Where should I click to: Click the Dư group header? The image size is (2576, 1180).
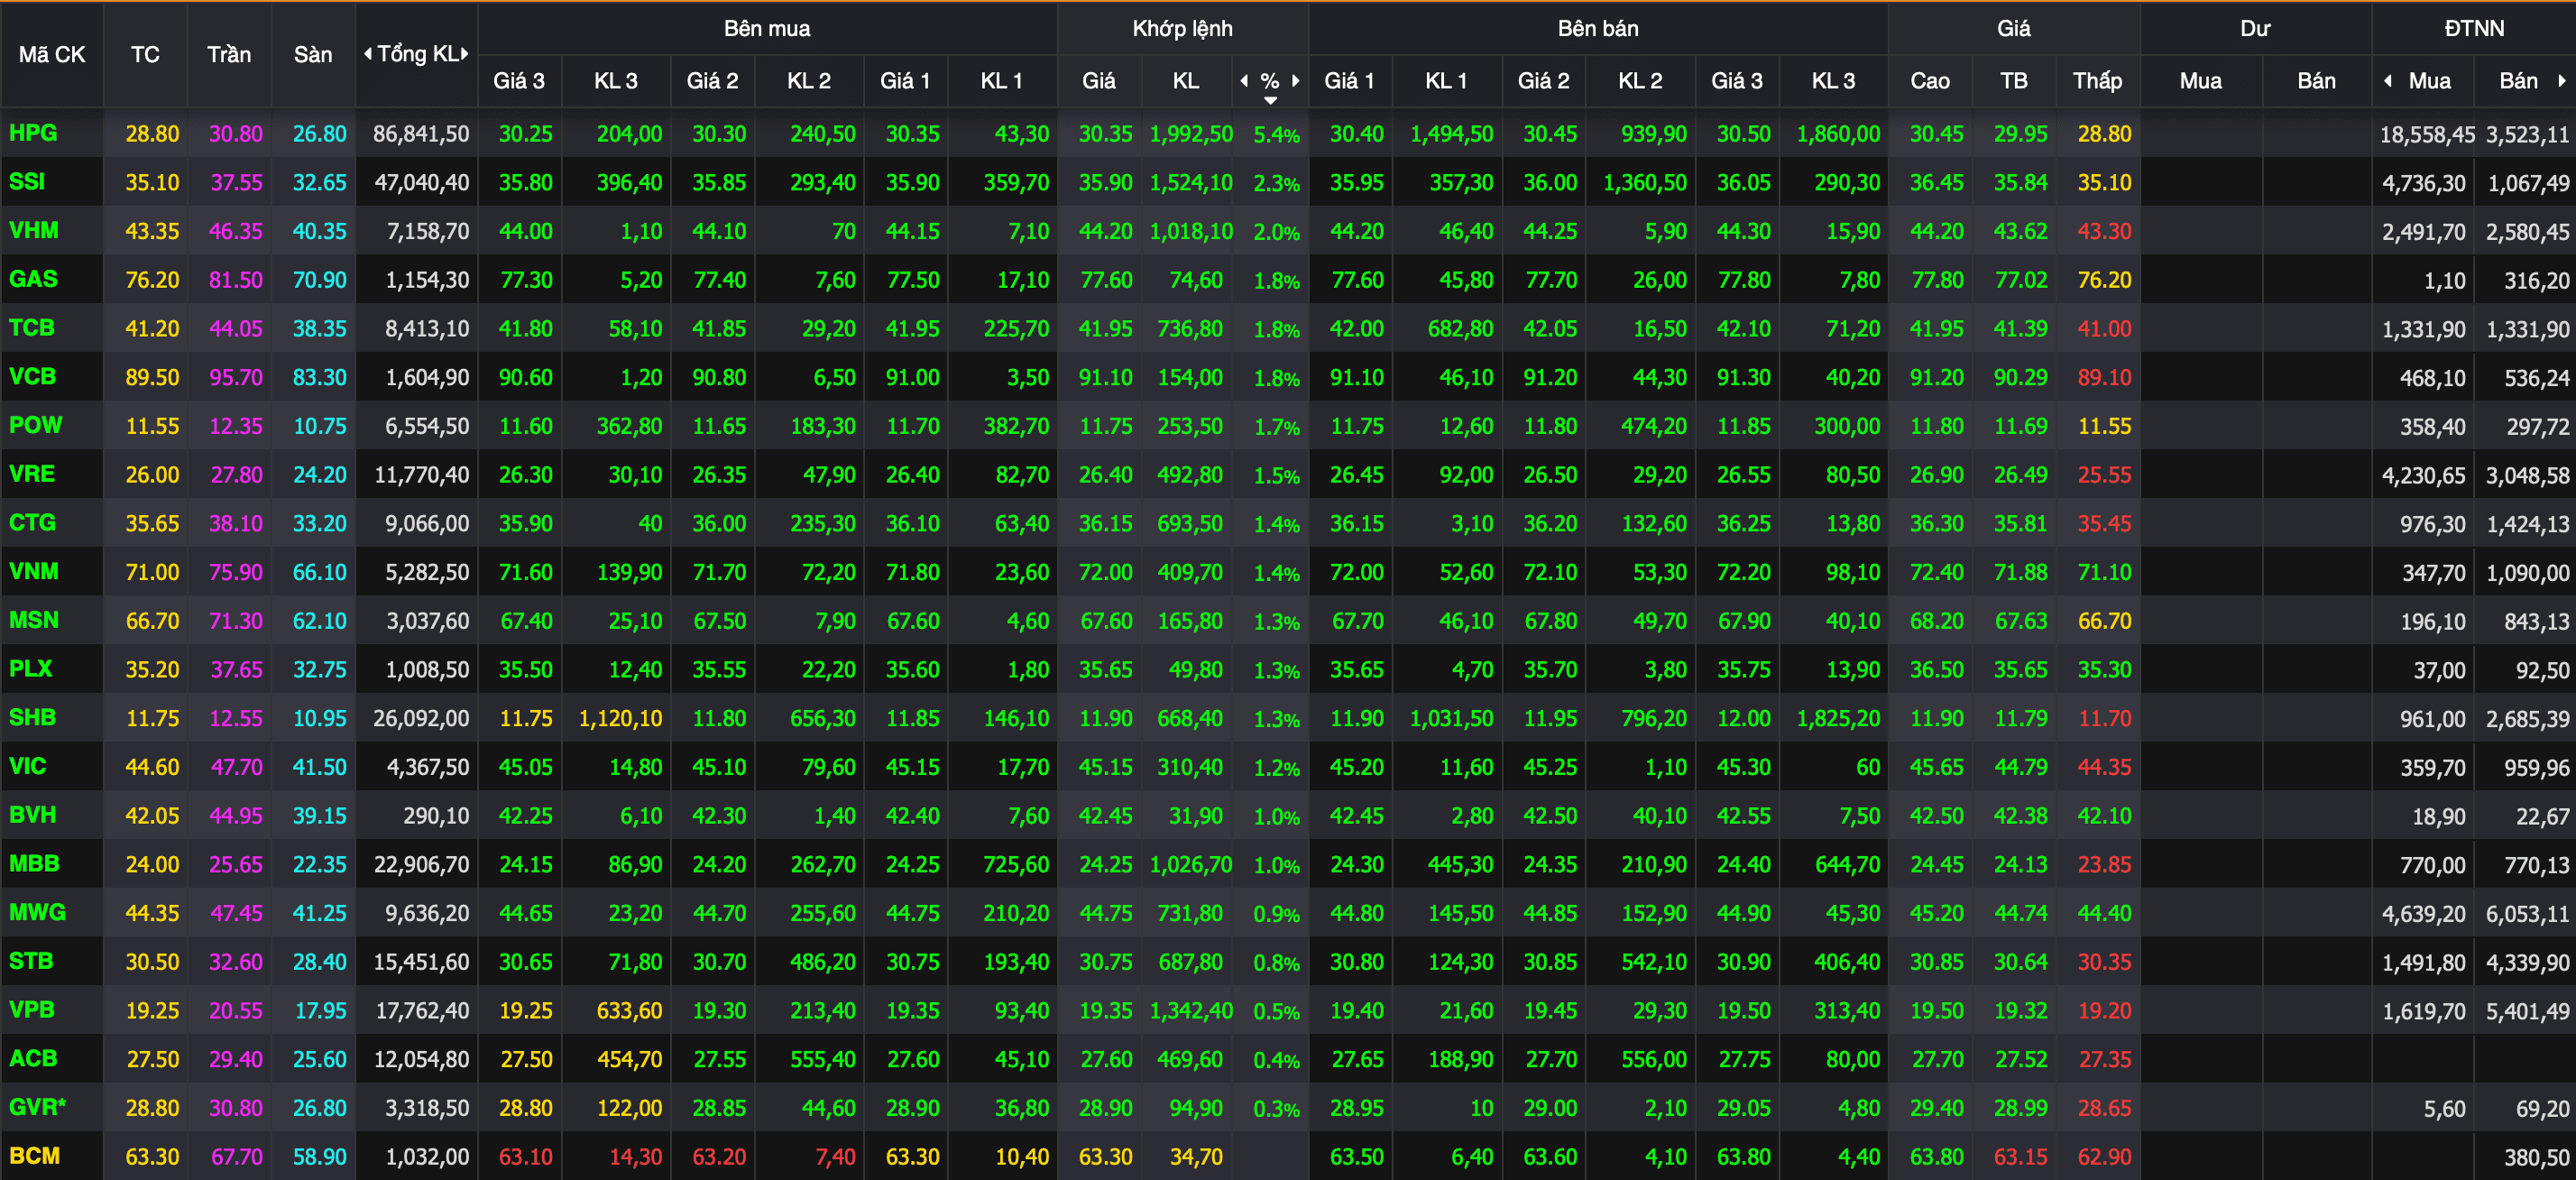2255,28
